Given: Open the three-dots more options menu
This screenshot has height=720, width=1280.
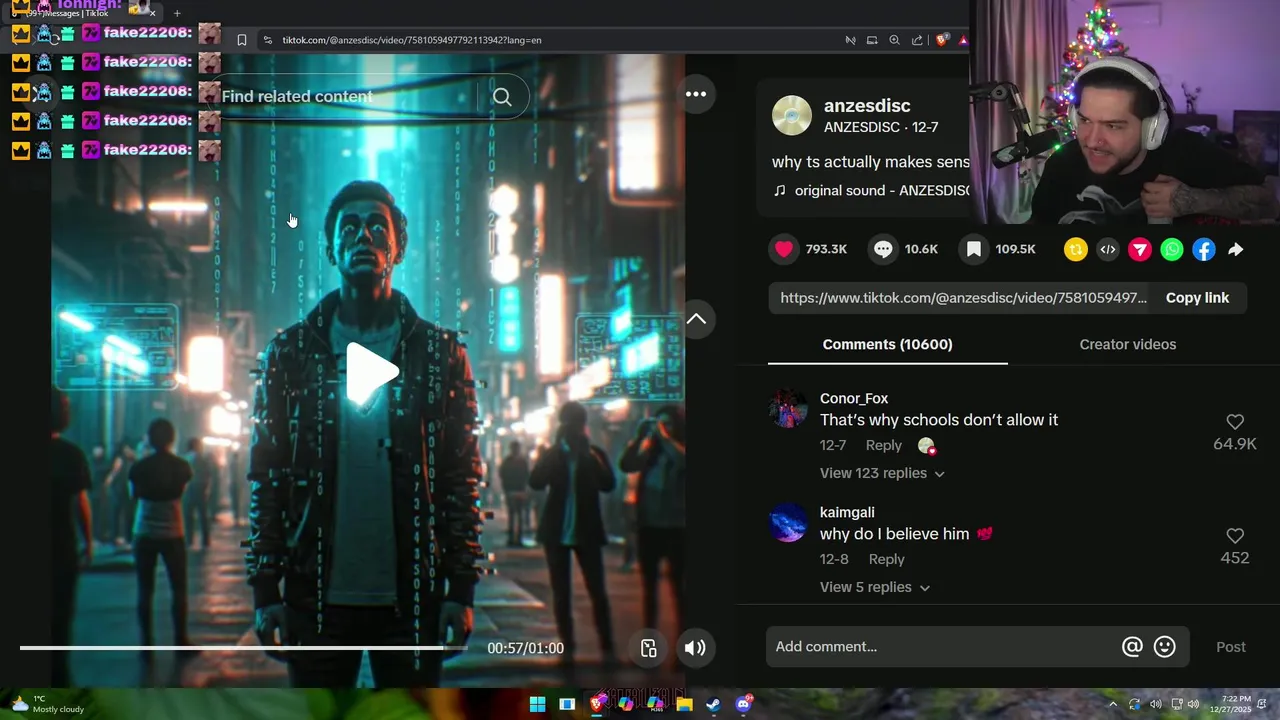Looking at the screenshot, I should [x=696, y=94].
